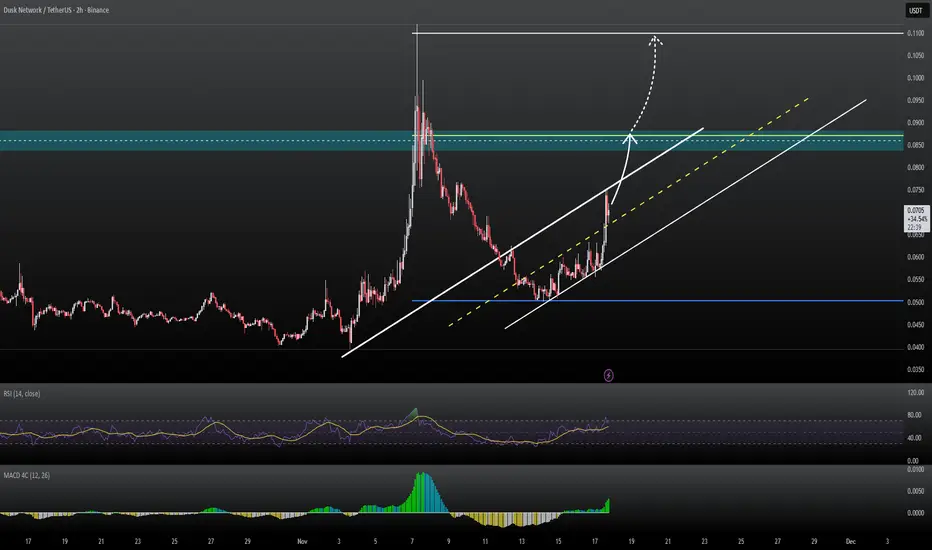
Task: Click the 0.0350 price axis label
Action: 915,369
